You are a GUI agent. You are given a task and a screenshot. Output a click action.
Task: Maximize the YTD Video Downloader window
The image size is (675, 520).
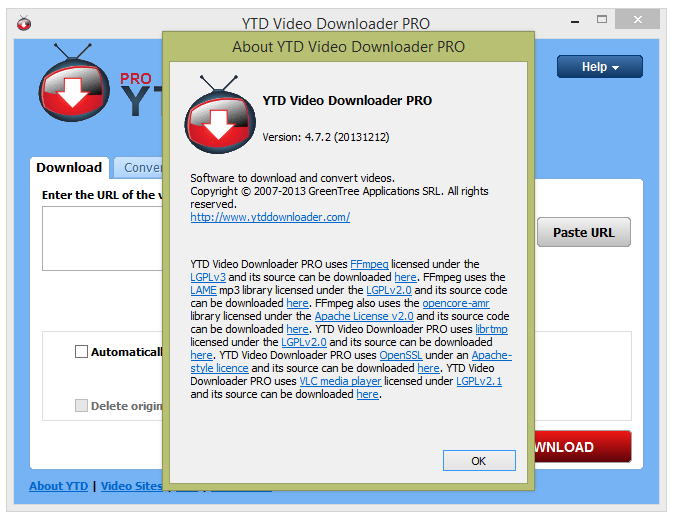tap(602, 19)
